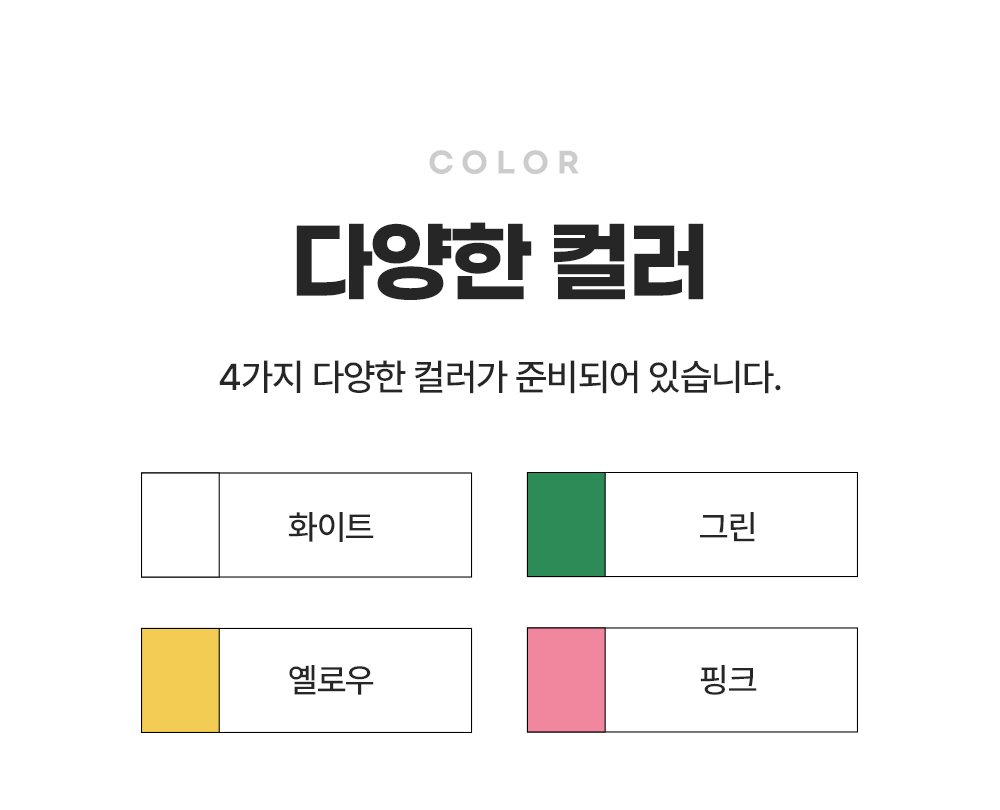Screen dimensions: 1000x810
Task: Click the word 다양한 in the subtitle
Action: click(358, 377)
